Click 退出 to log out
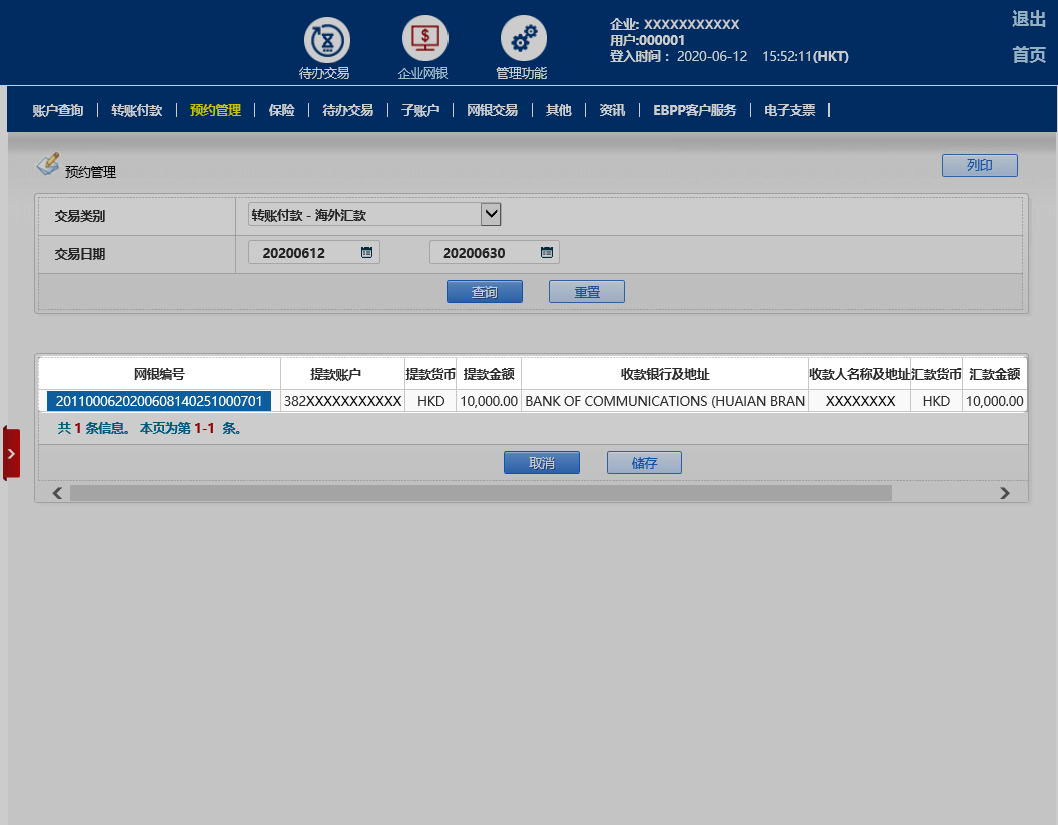1058x825 pixels. point(1028,19)
